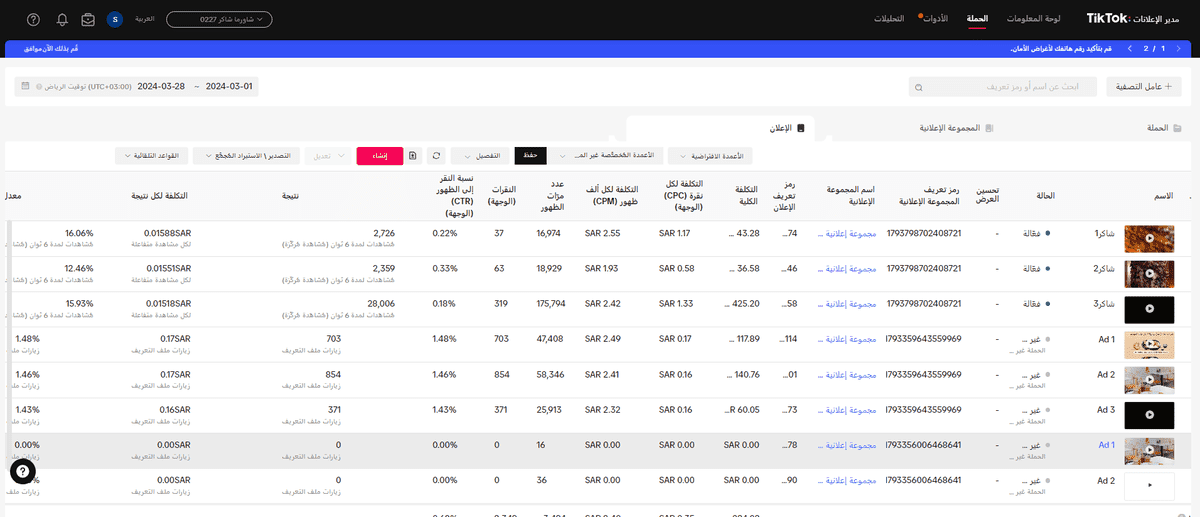Click the document icon next to the إنشاء button
The image size is (1200, 517).
point(413,156)
